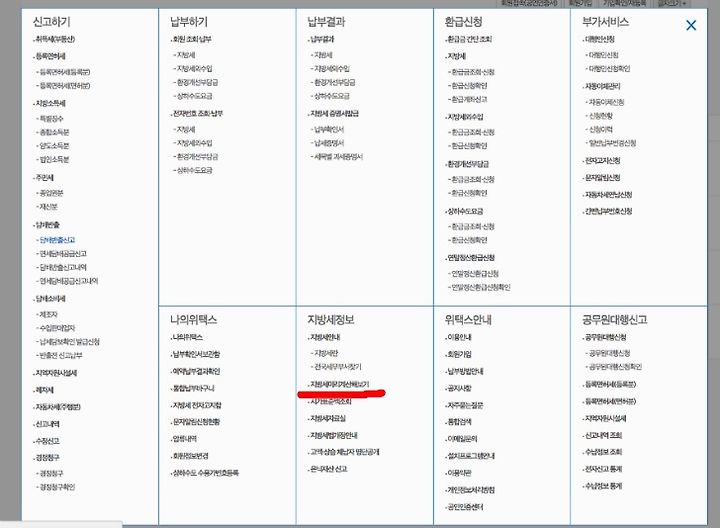
Task: Open underlined 지방세미리계산해보기 link
Action: 340,384
